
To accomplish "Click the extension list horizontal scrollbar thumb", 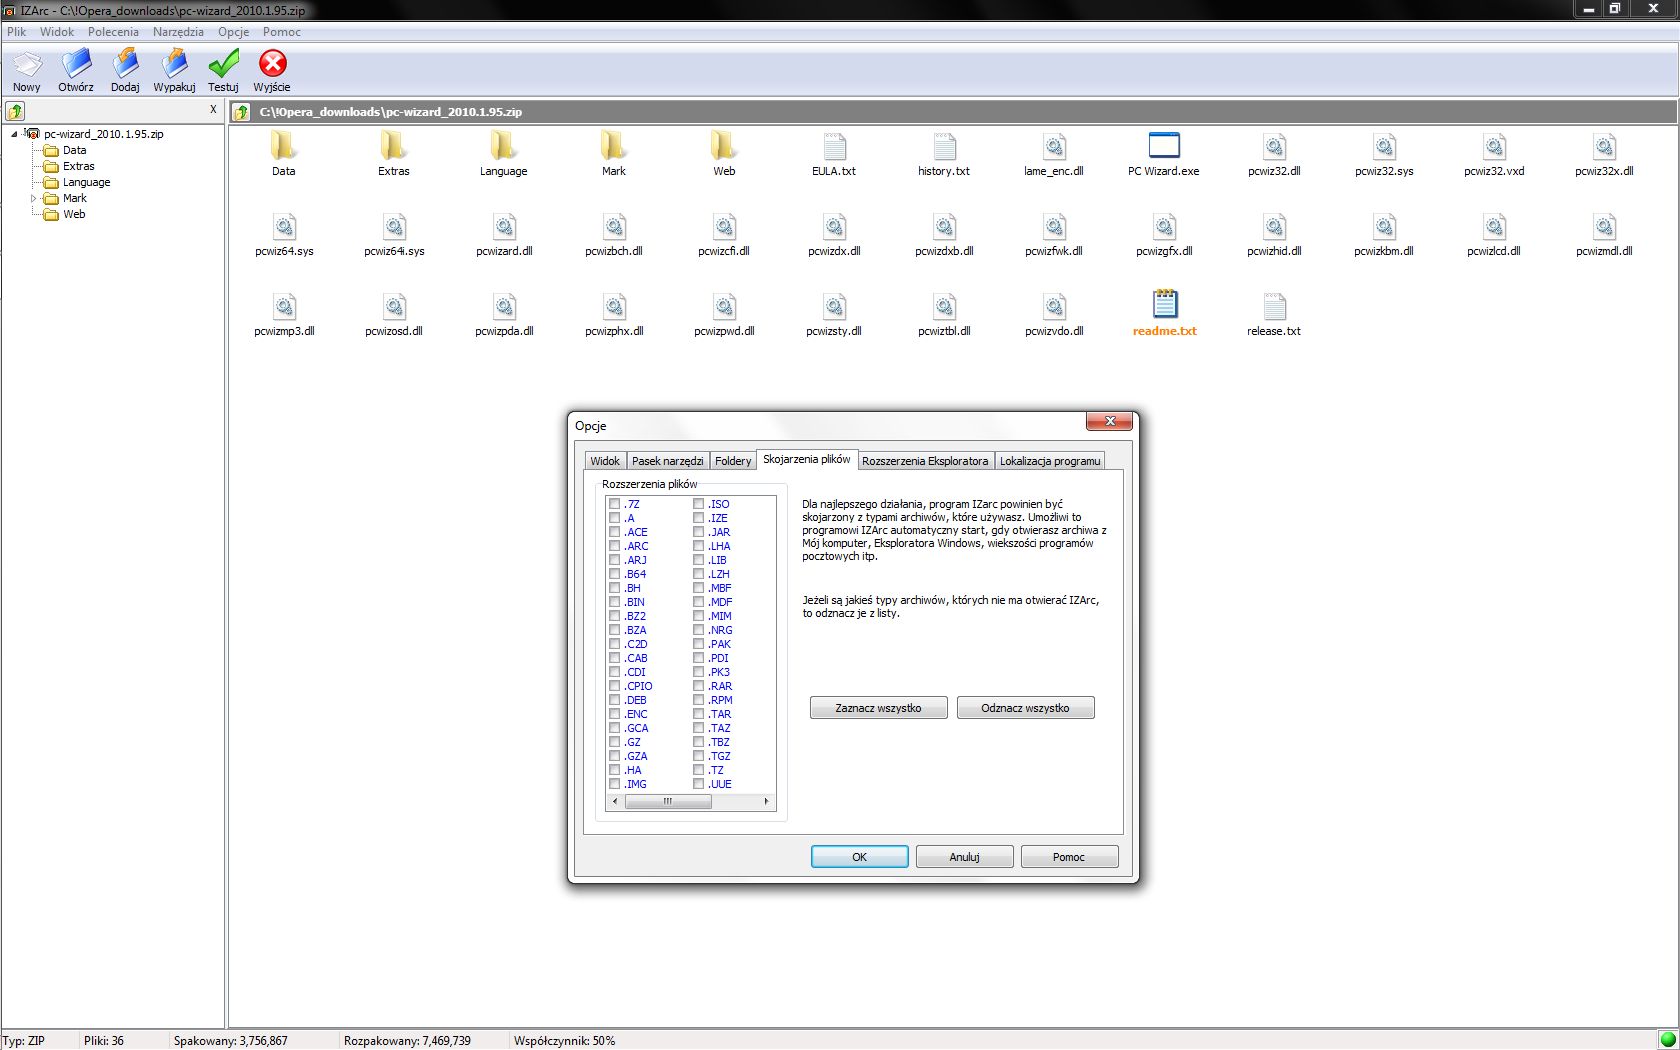I will point(667,802).
